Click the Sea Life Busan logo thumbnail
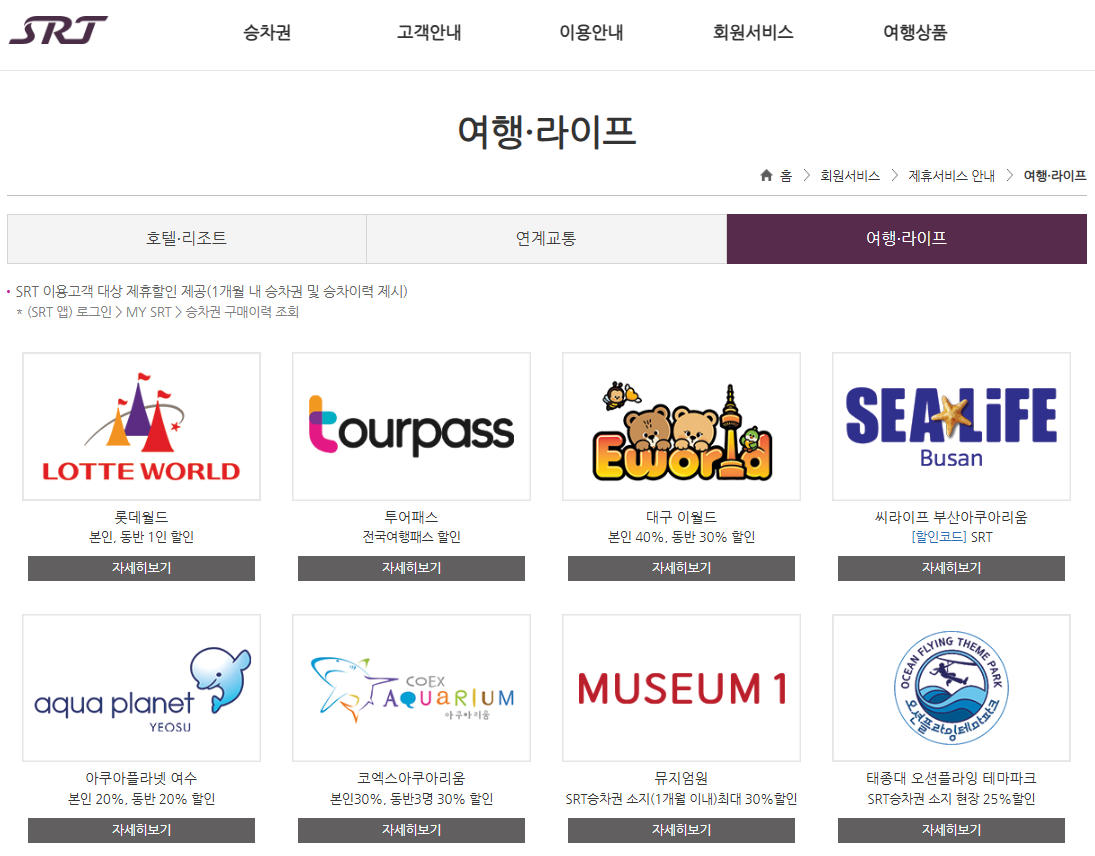This screenshot has width=1095, height=856. (951, 427)
